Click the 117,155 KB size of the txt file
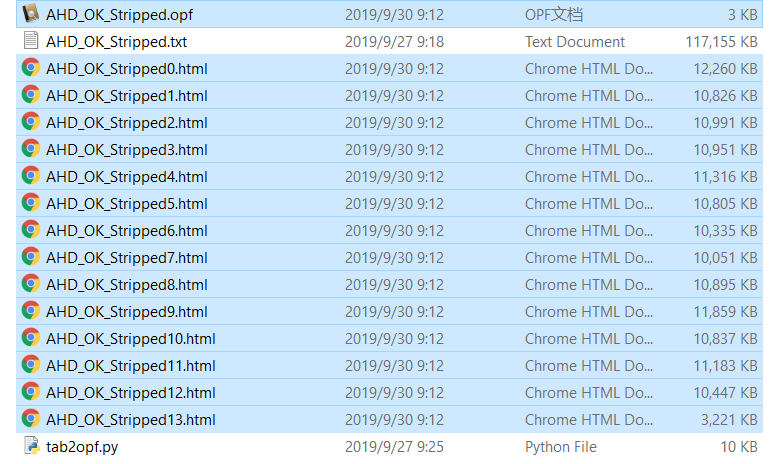The height and width of the screenshot is (464, 782). pyautogui.click(x=721, y=42)
